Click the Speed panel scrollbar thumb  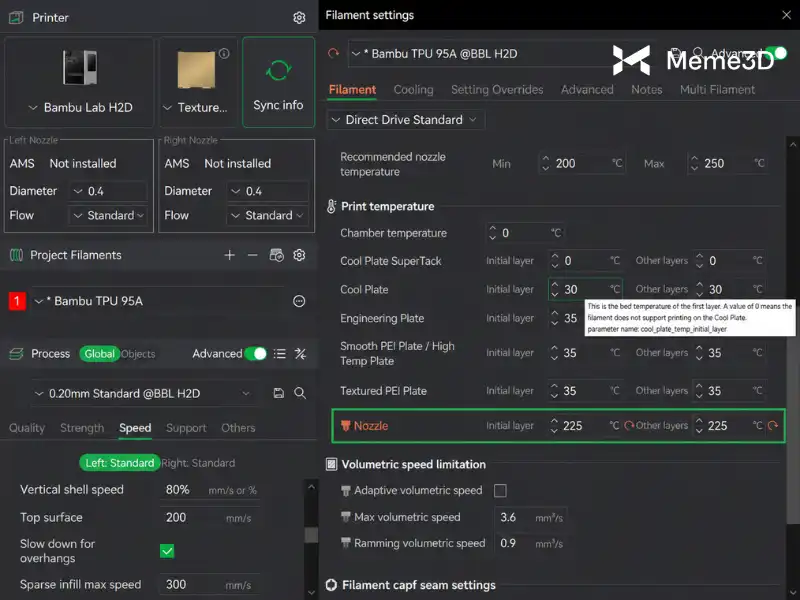(311, 535)
